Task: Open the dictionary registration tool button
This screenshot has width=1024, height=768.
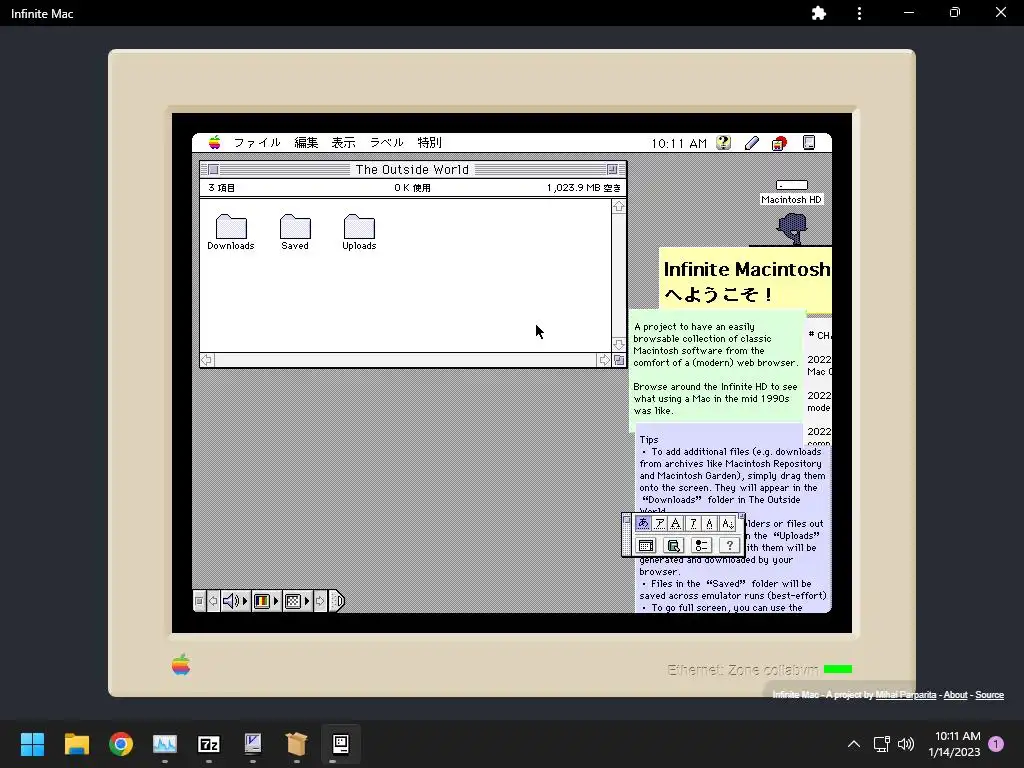Action: (673, 545)
